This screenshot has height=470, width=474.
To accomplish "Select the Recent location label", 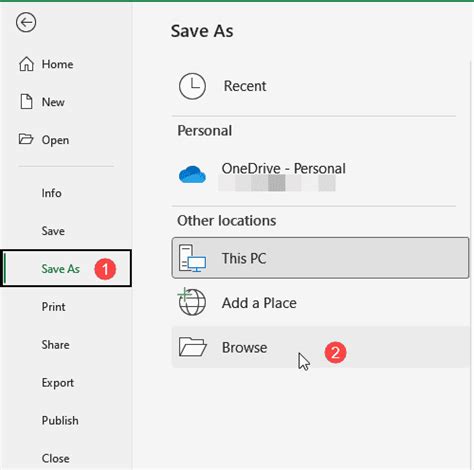I will (x=245, y=86).
